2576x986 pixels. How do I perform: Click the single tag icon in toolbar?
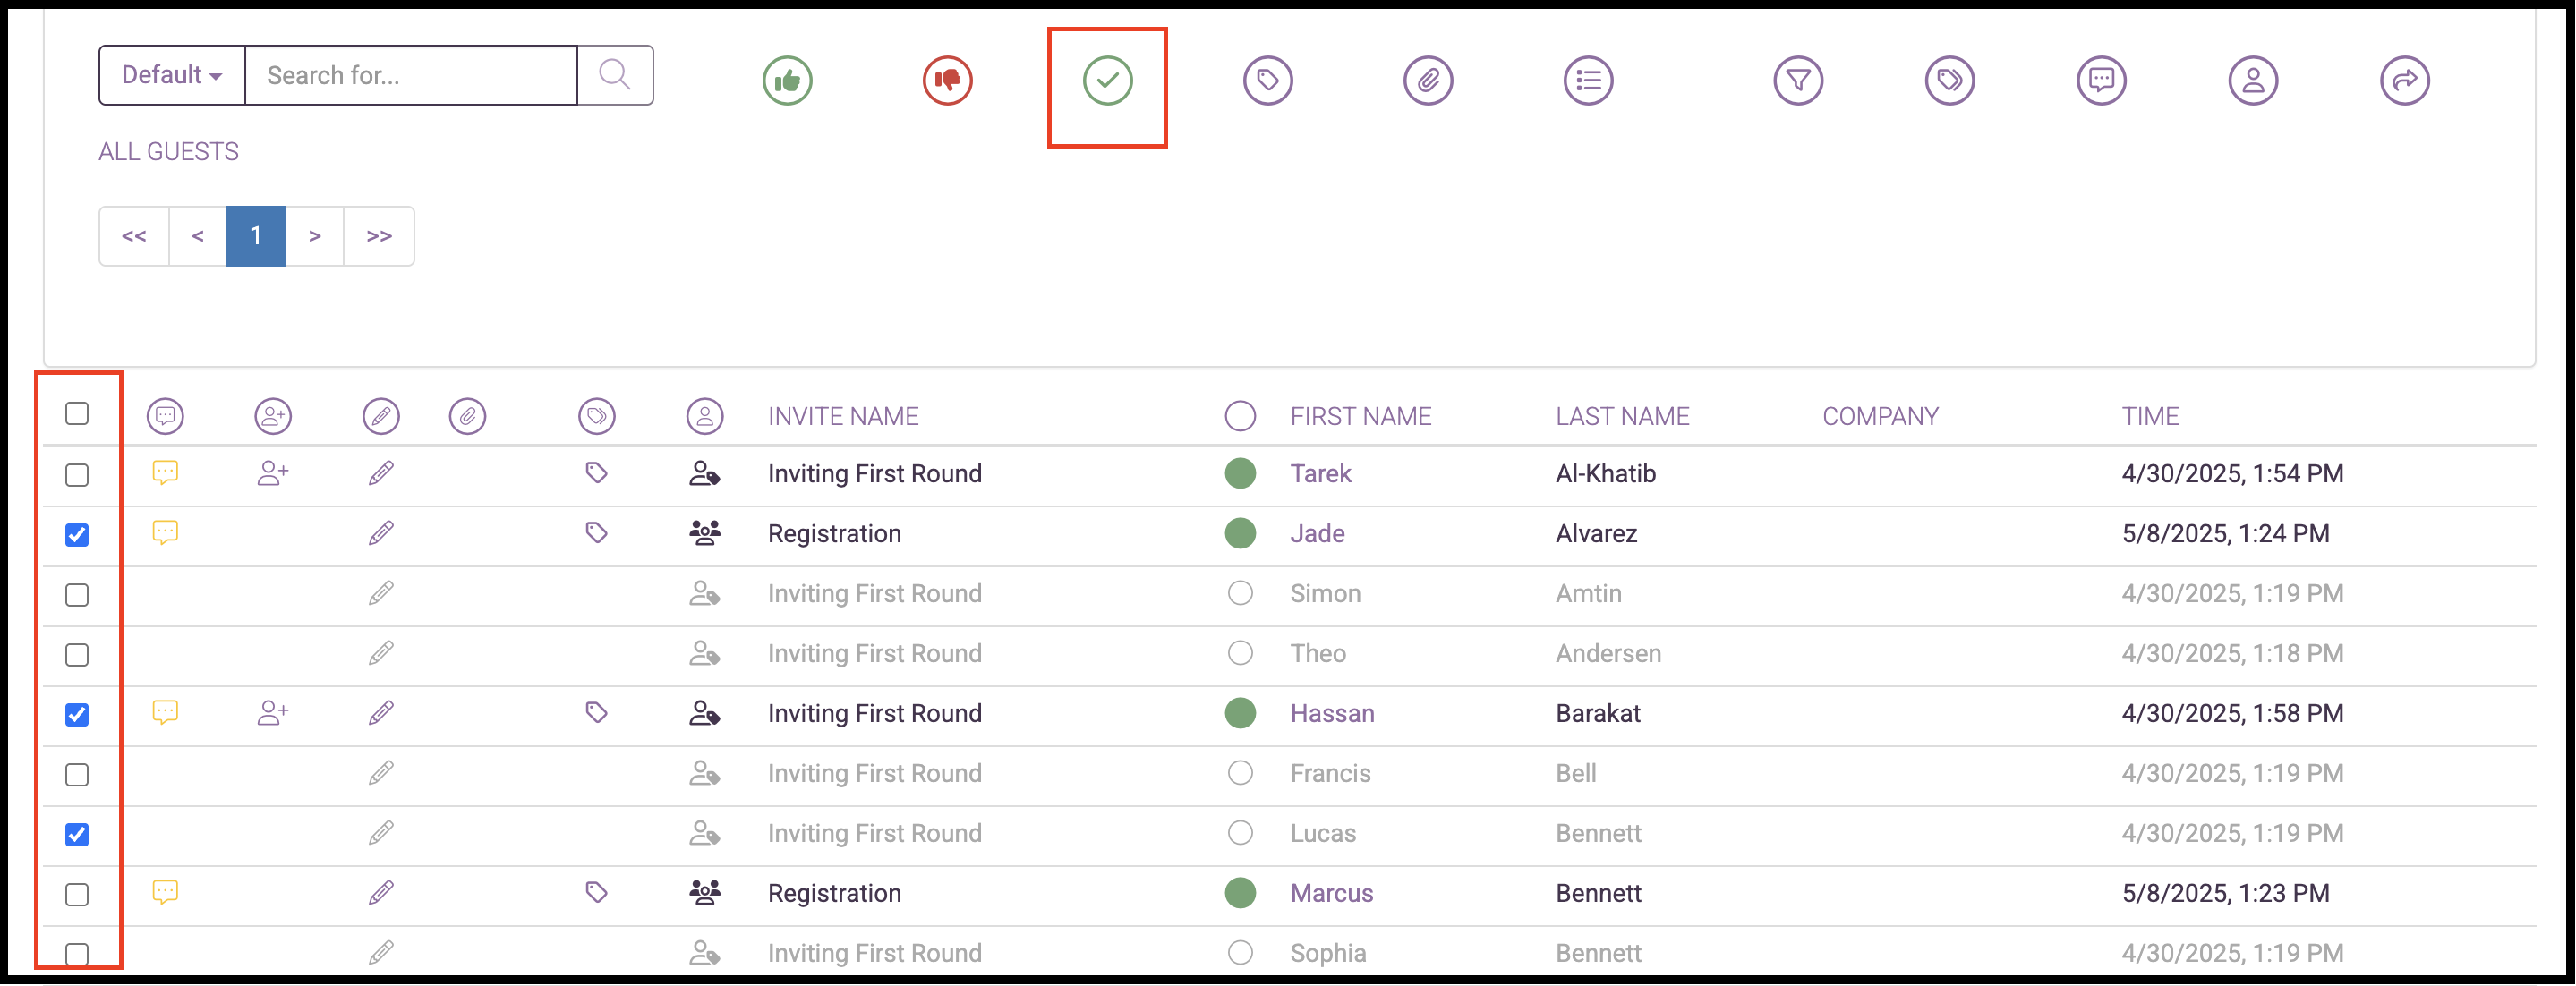(1267, 80)
